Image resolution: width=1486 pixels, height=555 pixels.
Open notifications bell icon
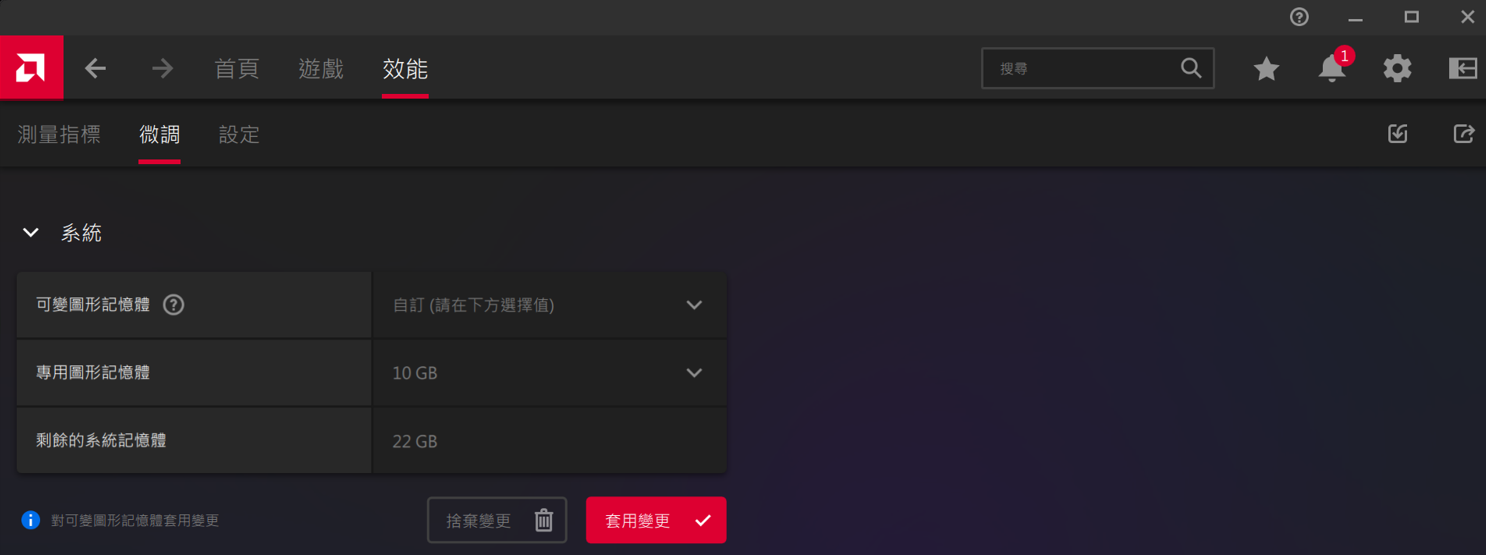point(1332,68)
